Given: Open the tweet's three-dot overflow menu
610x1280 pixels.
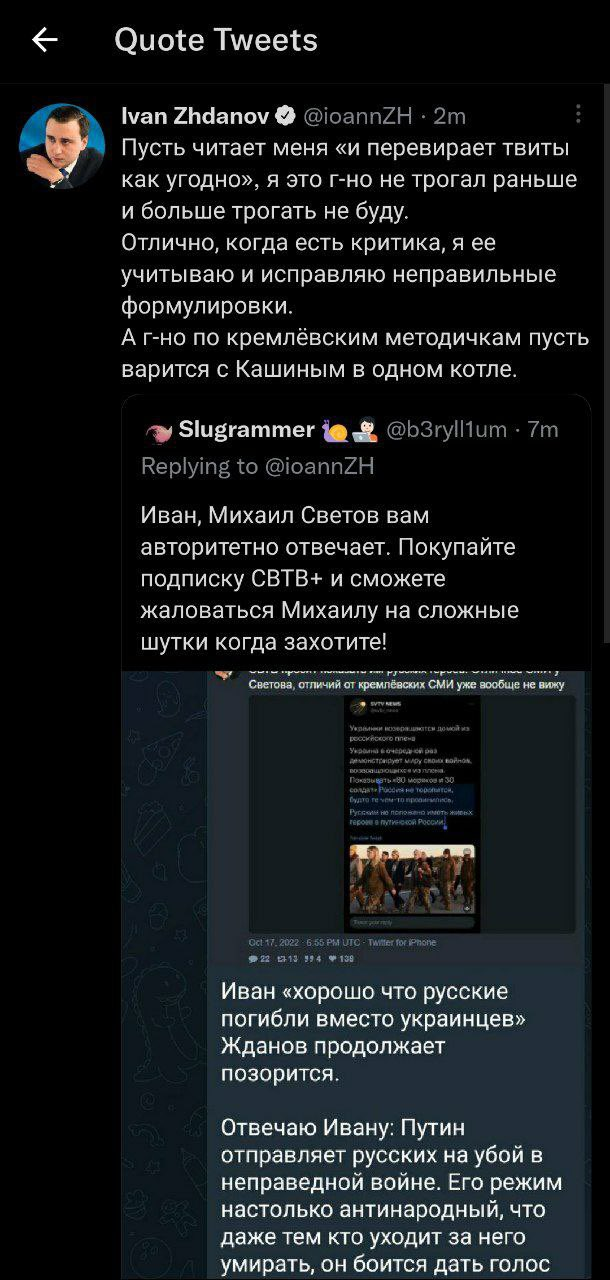Looking at the screenshot, I should (x=578, y=114).
